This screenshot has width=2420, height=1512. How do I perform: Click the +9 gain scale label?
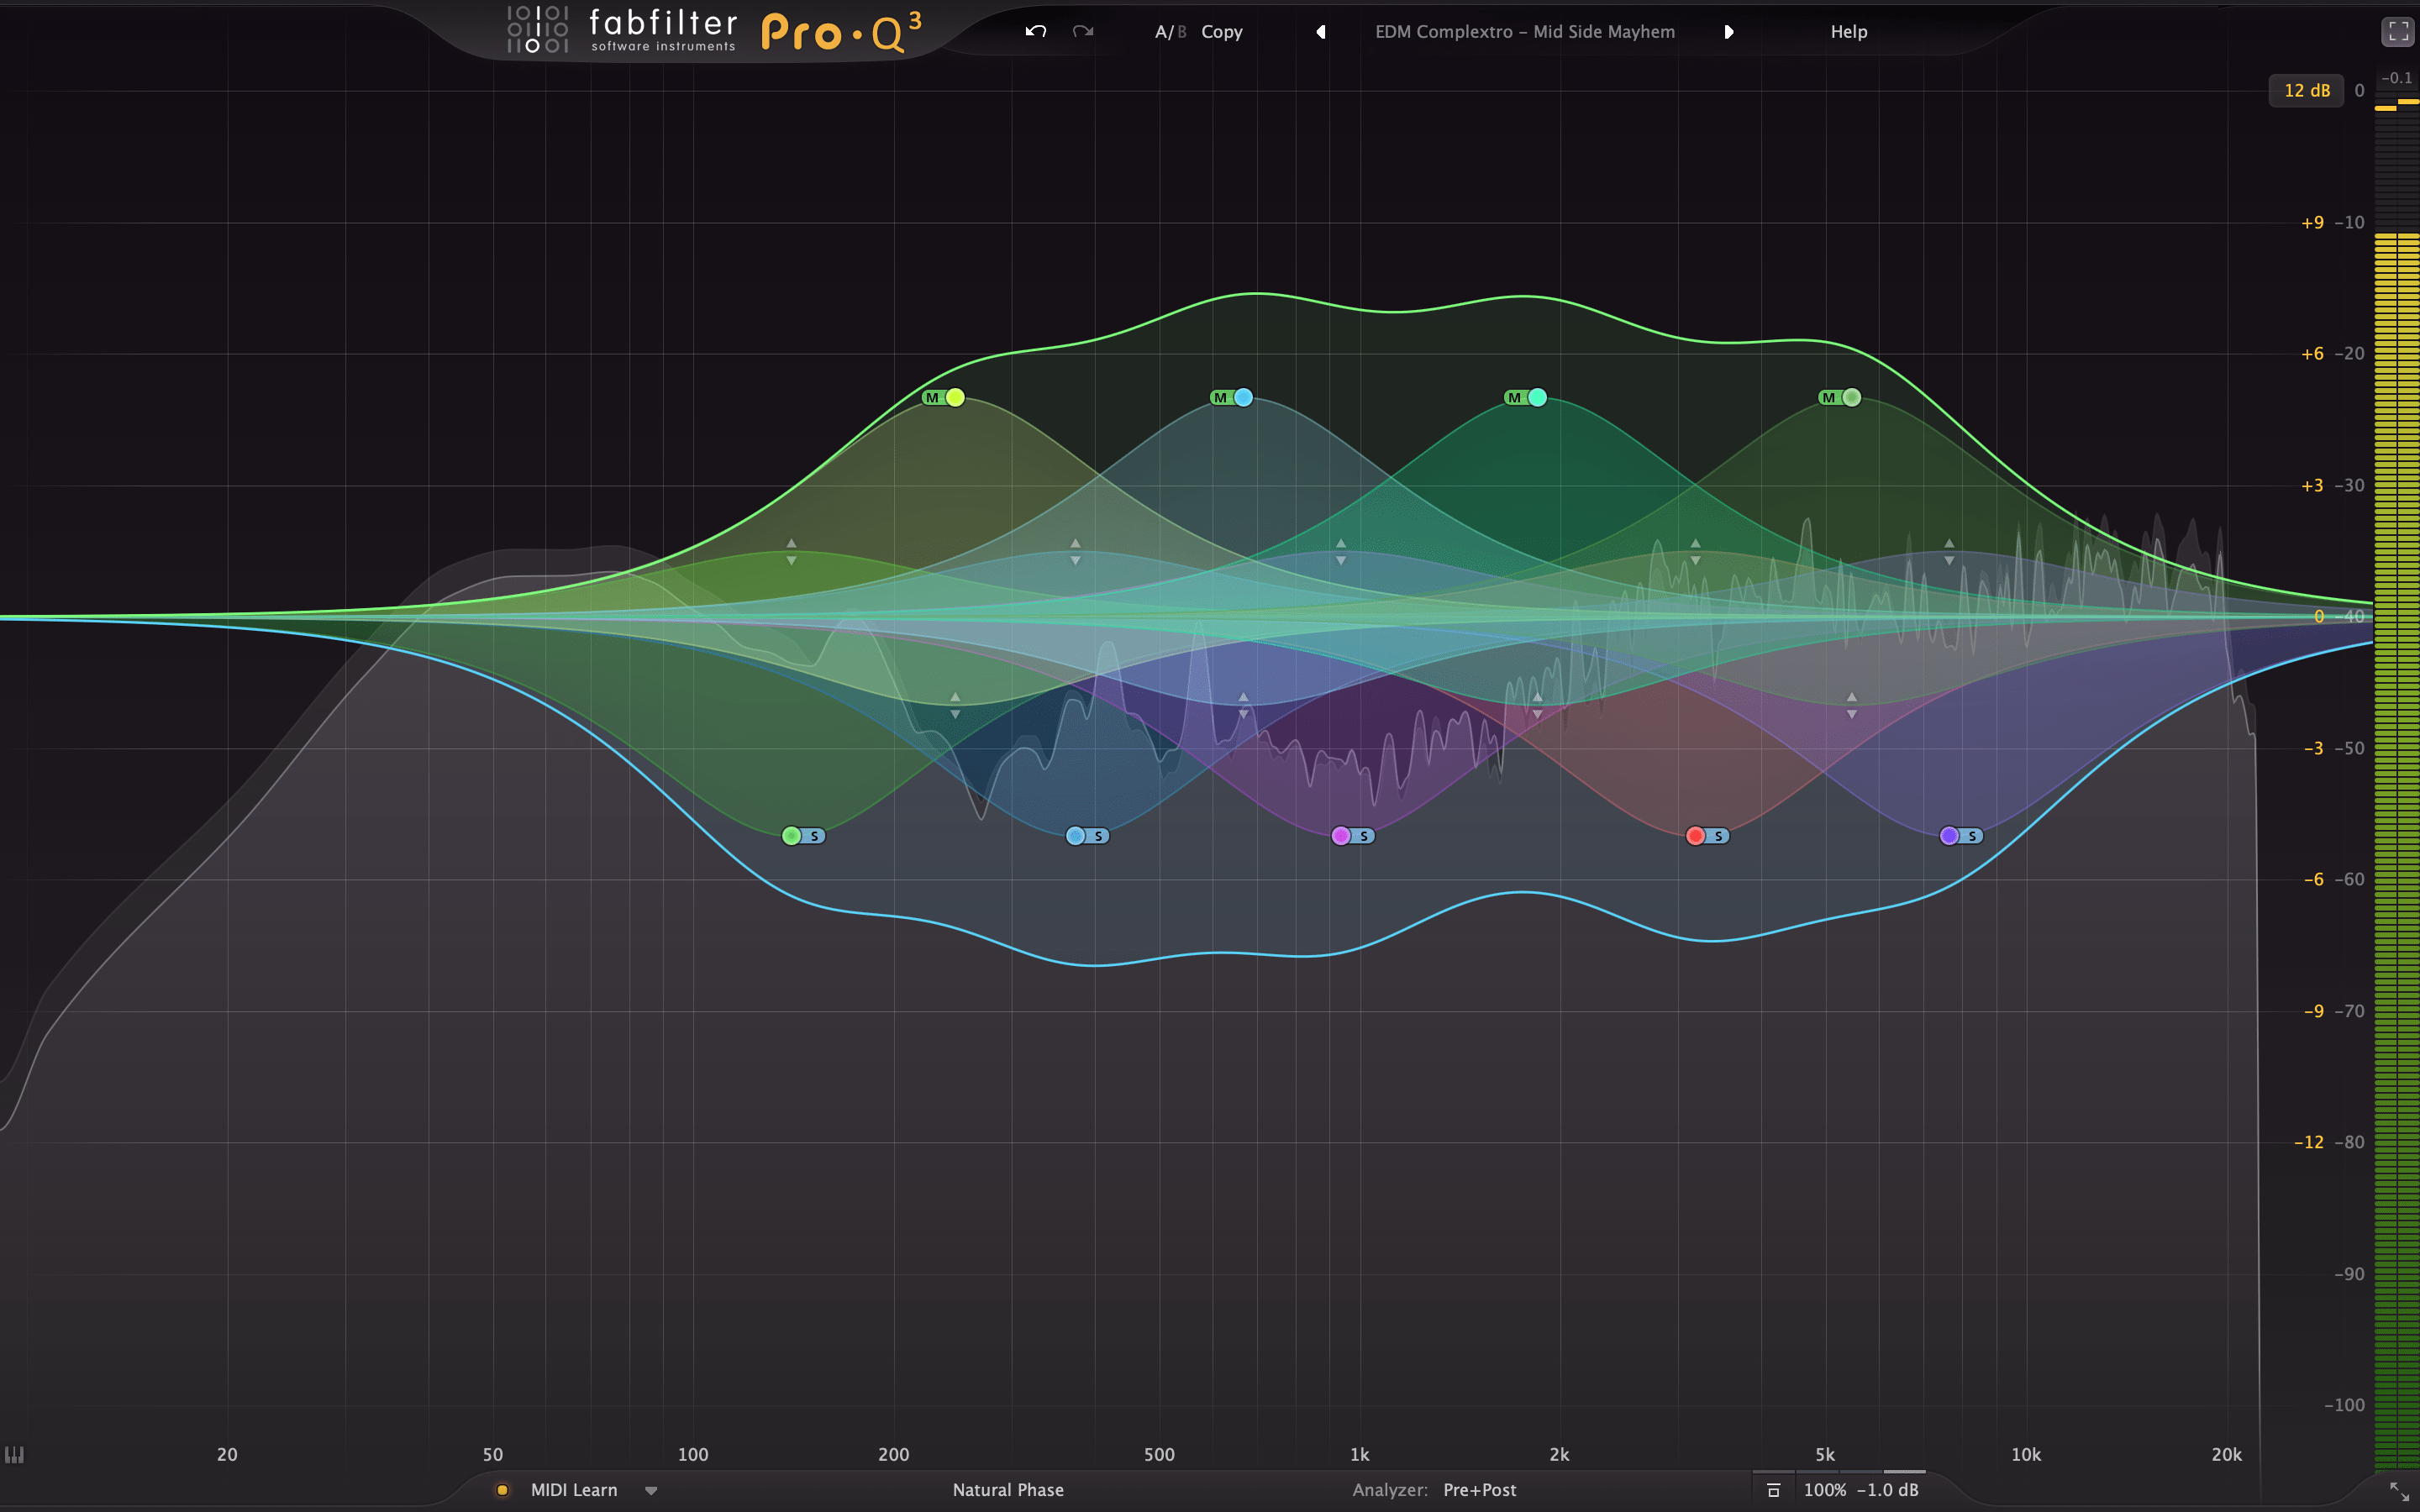[2312, 222]
